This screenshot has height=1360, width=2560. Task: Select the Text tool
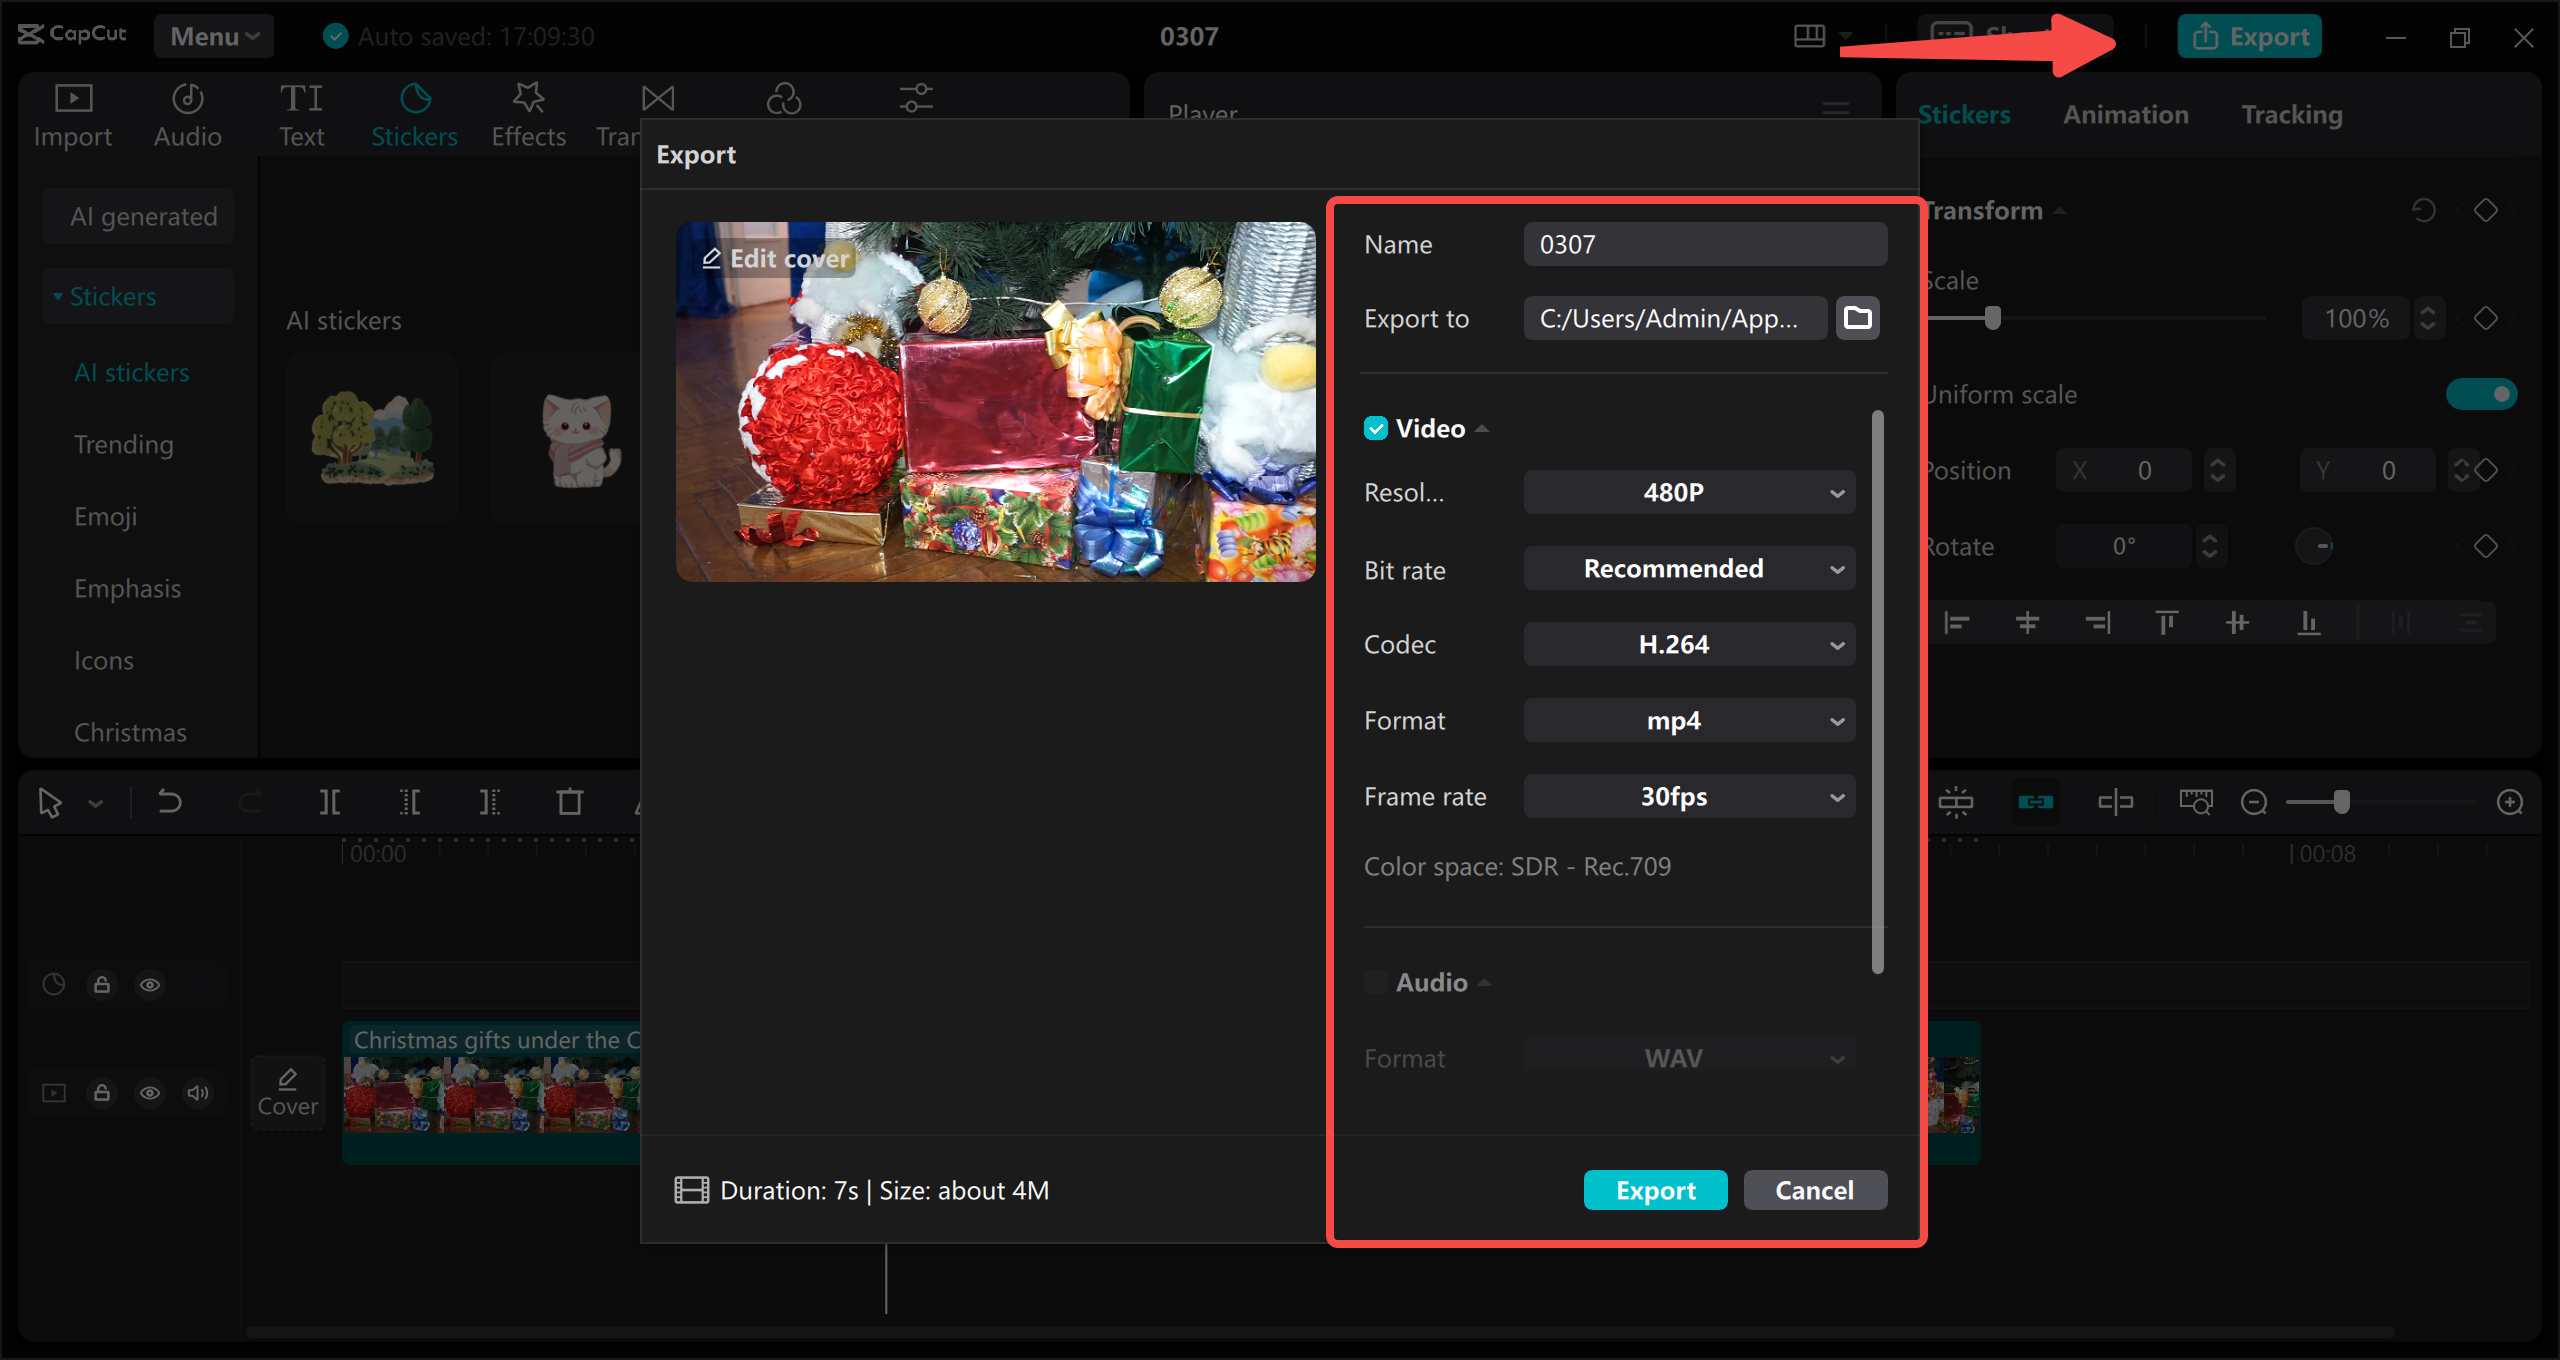[x=301, y=112]
